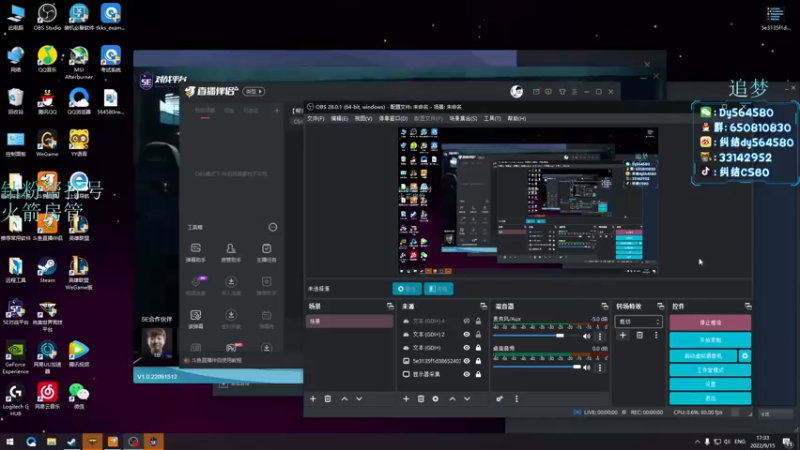The width and height of the screenshot is (800, 450).
Task: Open the transition properties three-dot menu
Action: [x=656, y=335]
